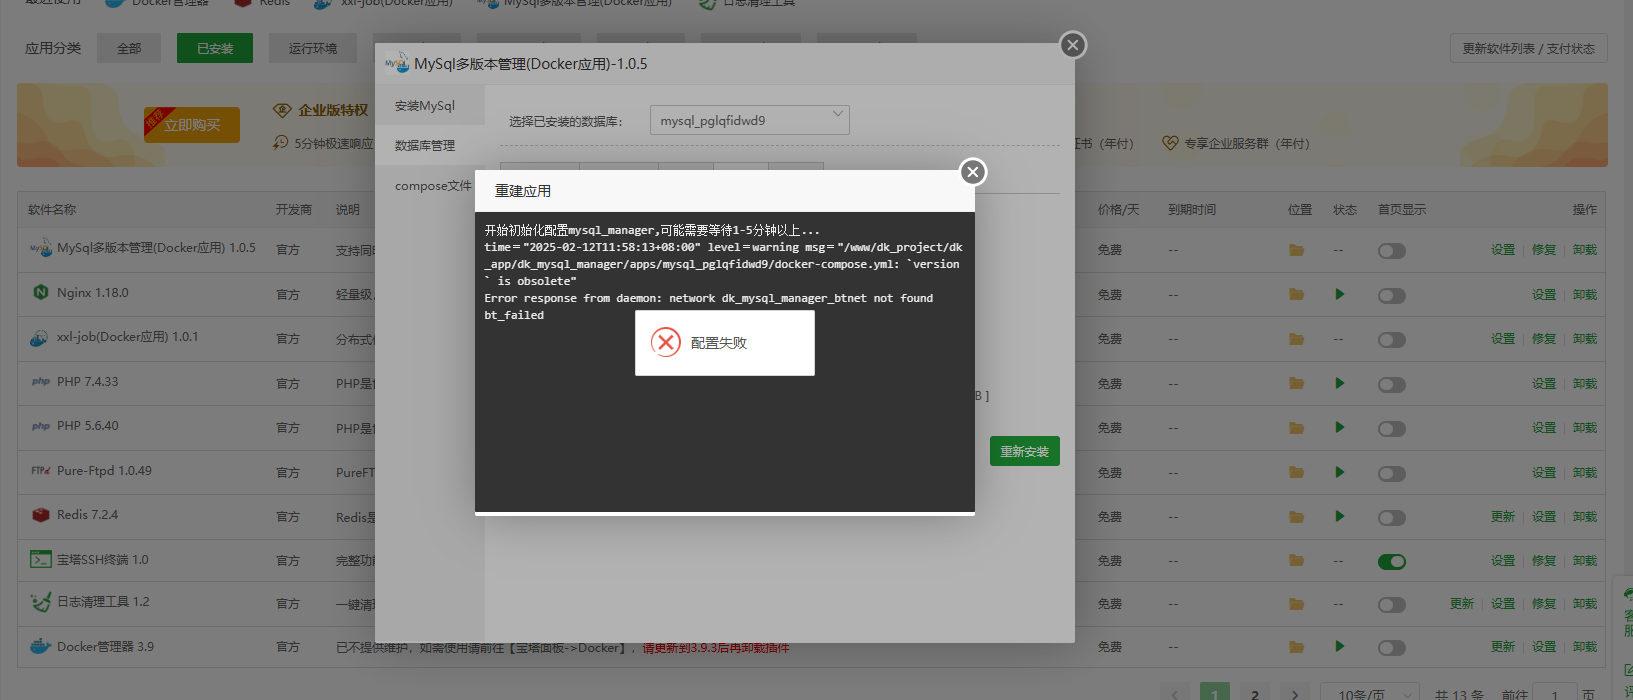Close the MySql多版本管理 window
The width and height of the screenshot is (1633, 700).
[1073, 45]
